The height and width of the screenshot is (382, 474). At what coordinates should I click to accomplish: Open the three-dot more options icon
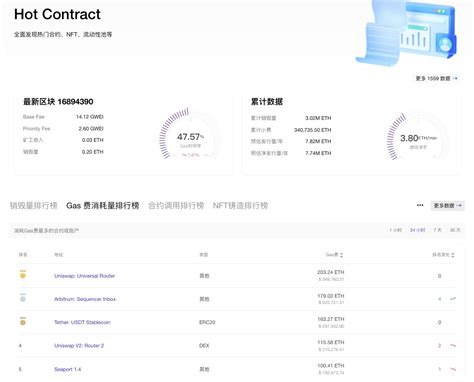(420, 205)
